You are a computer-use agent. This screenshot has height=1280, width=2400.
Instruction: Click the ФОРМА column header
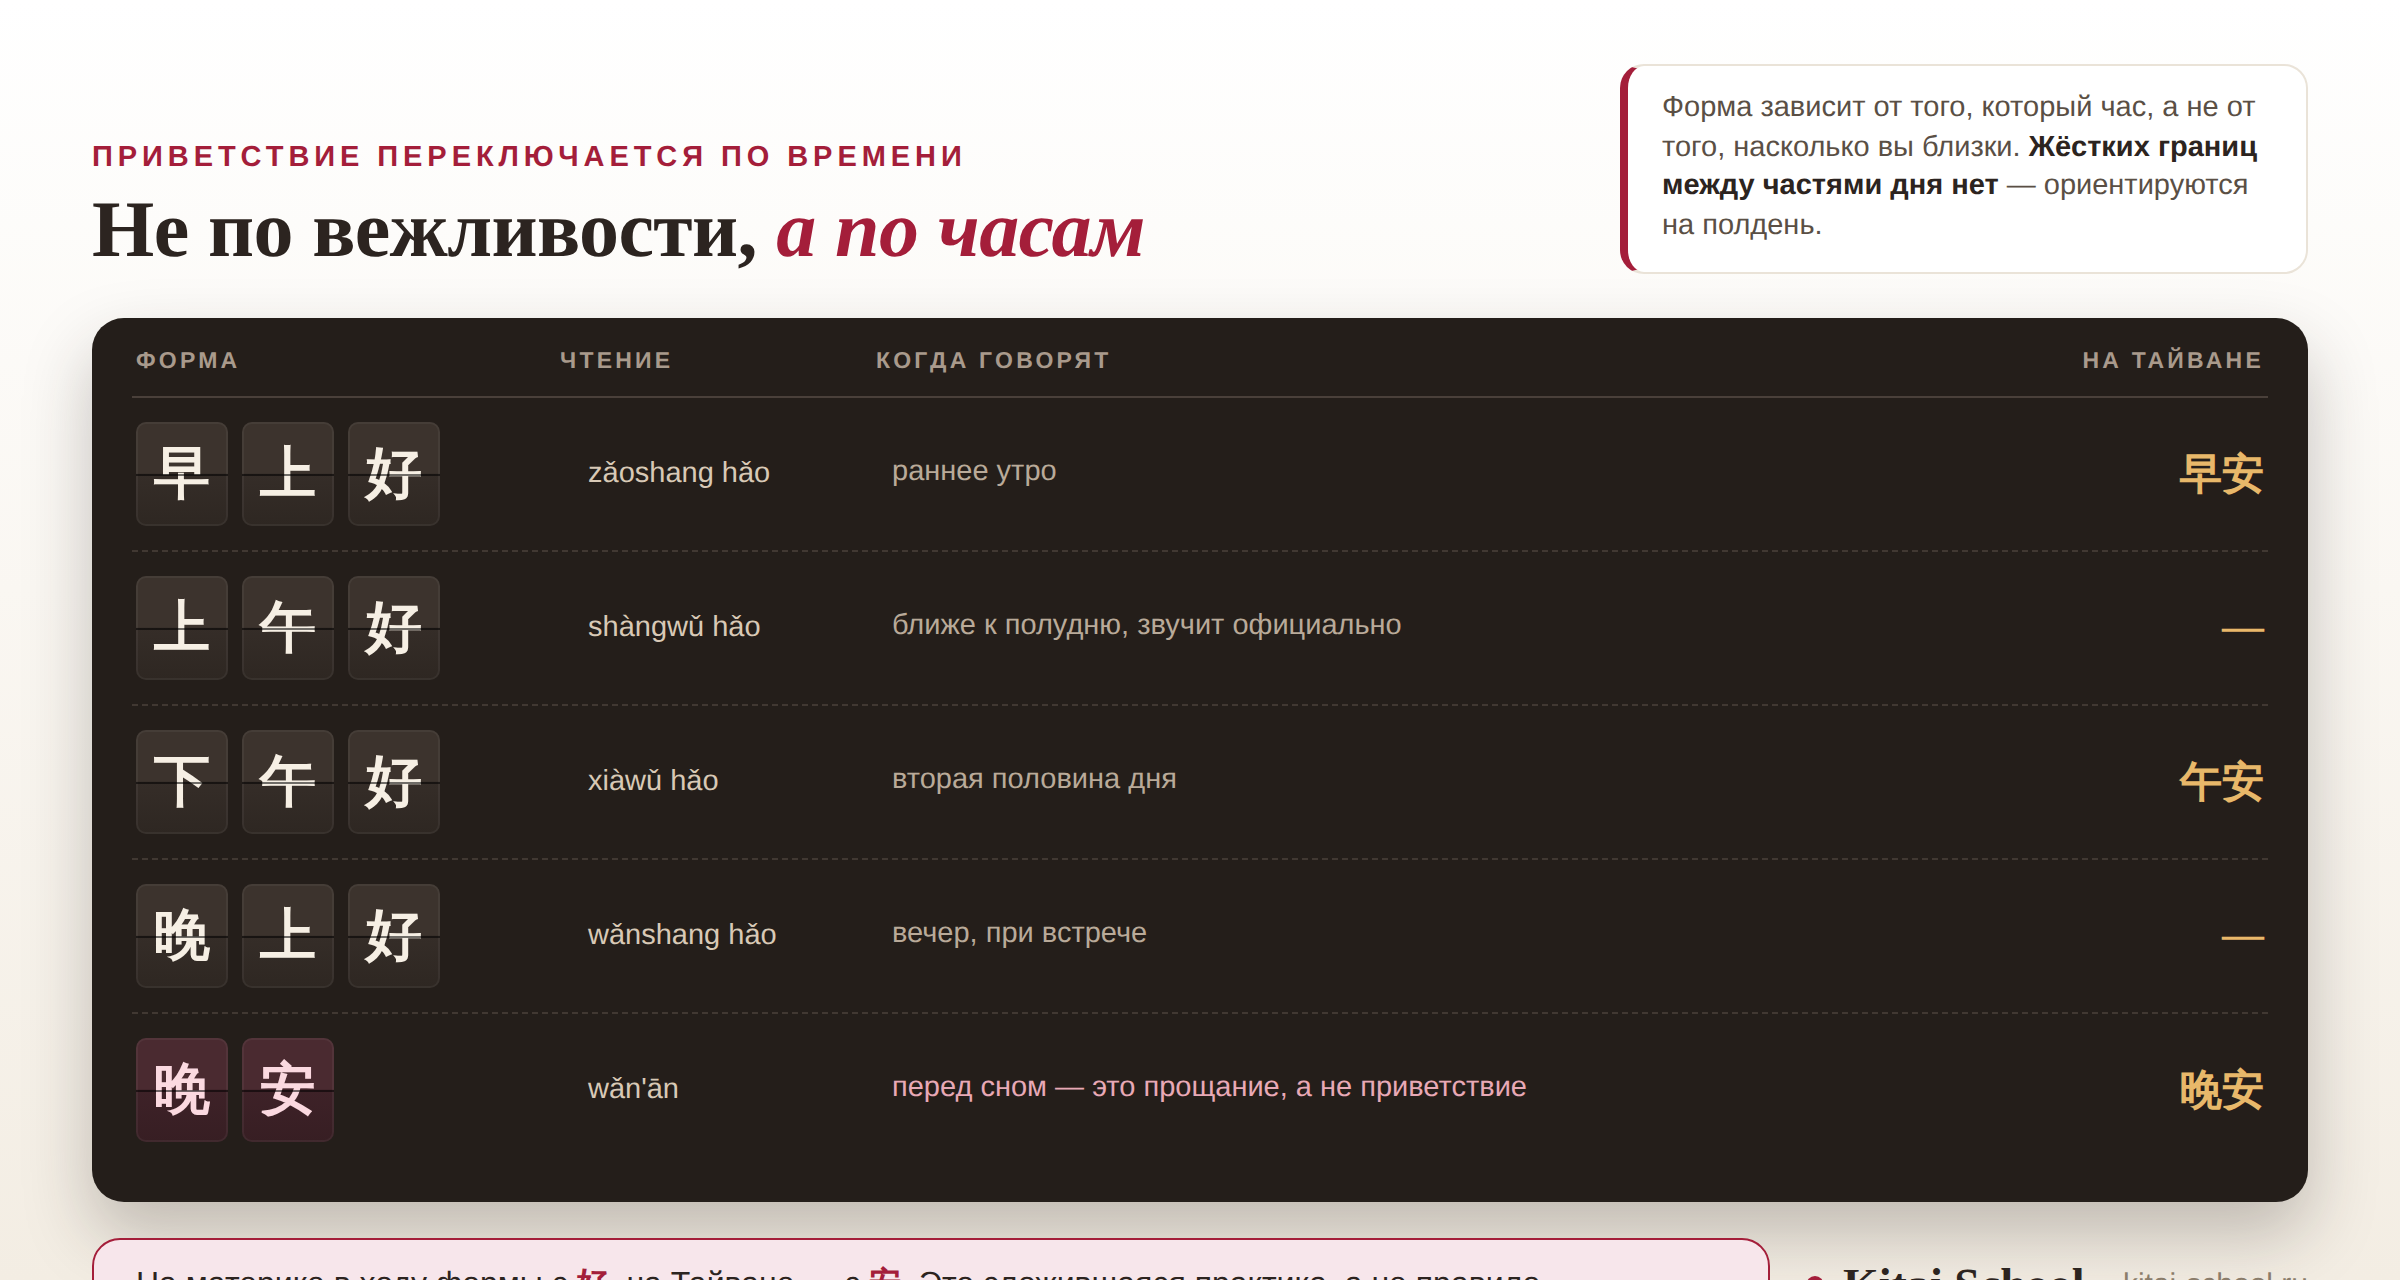(187, 360)
